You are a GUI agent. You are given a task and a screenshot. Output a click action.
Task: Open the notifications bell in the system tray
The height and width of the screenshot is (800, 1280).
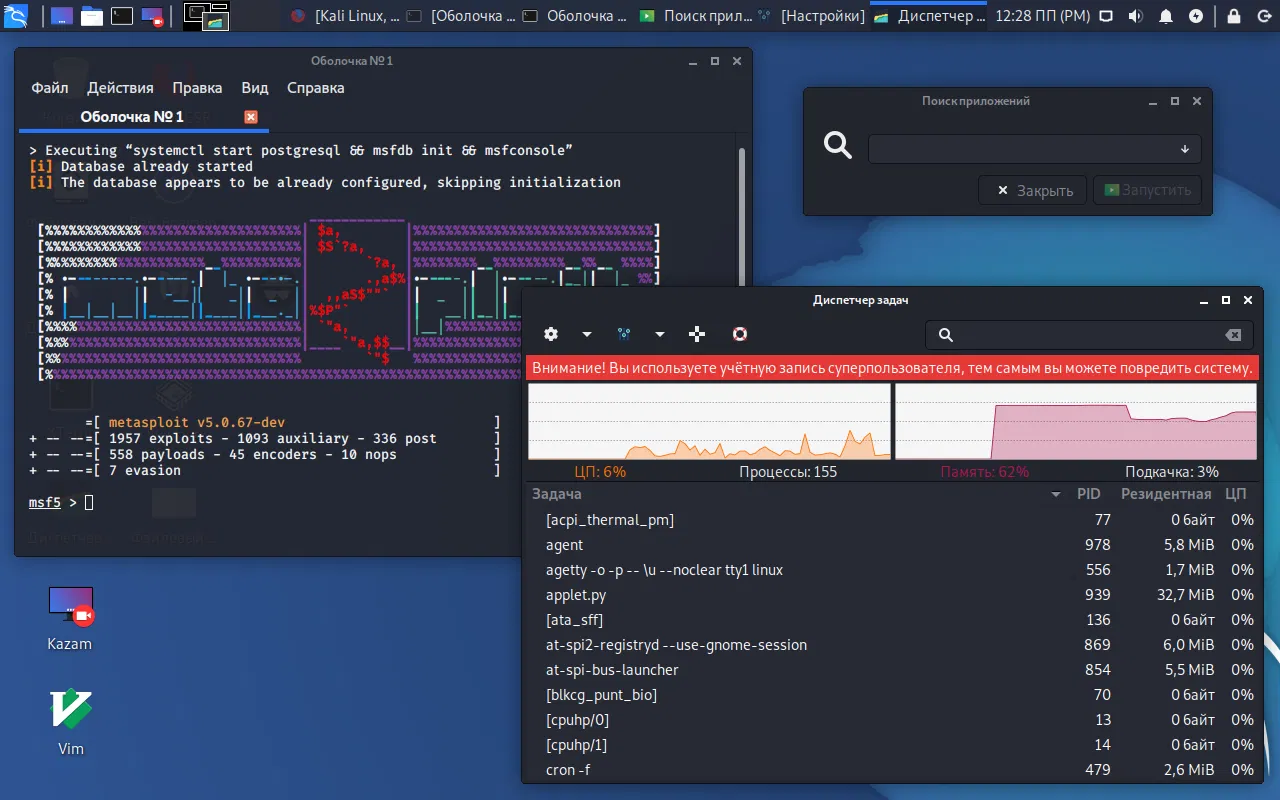click(x=1166, y=16)
